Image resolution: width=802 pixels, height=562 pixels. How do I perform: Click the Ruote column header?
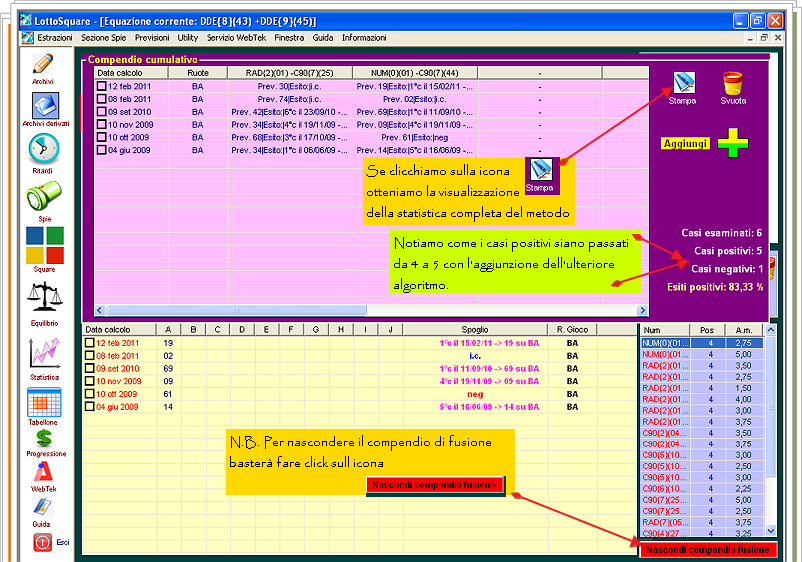(198, 73)
